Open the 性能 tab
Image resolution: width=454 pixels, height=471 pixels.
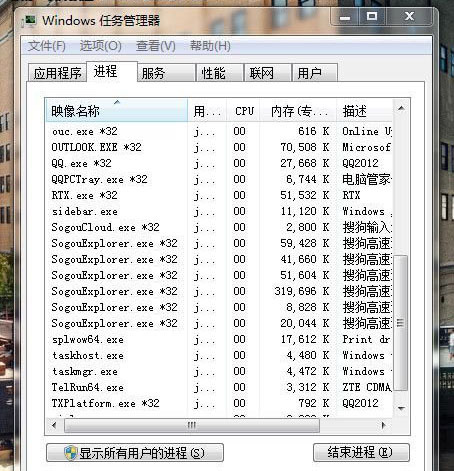pos(220,73)
